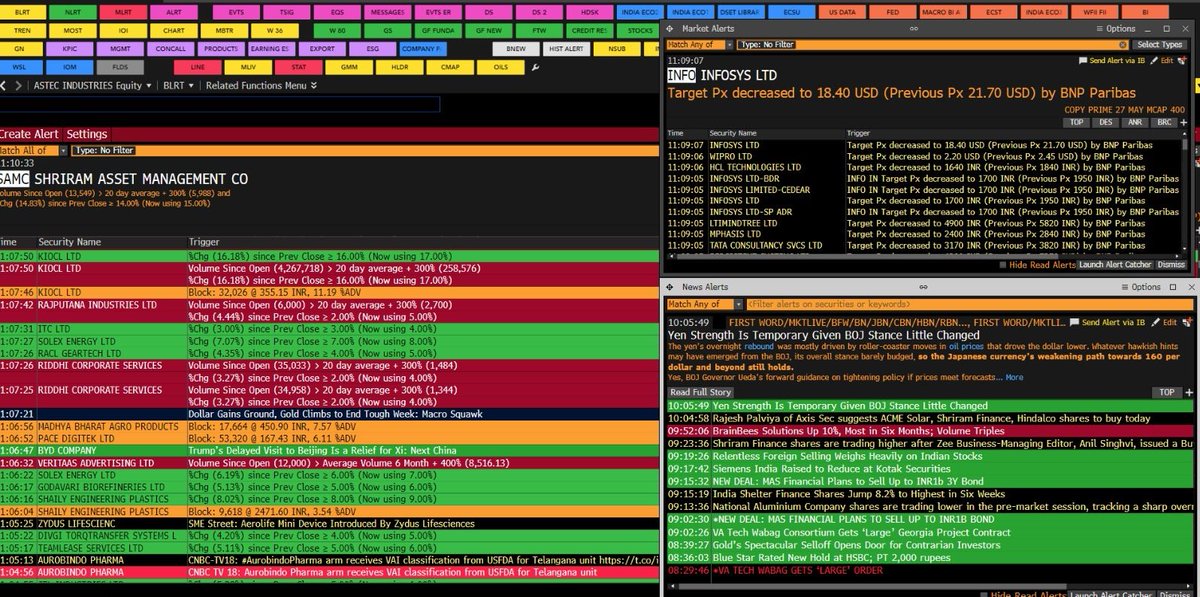The width and height of the screenshot is (1200, 597).
Task: Follow the More link in the yen story
Action: coord(1014,377)
